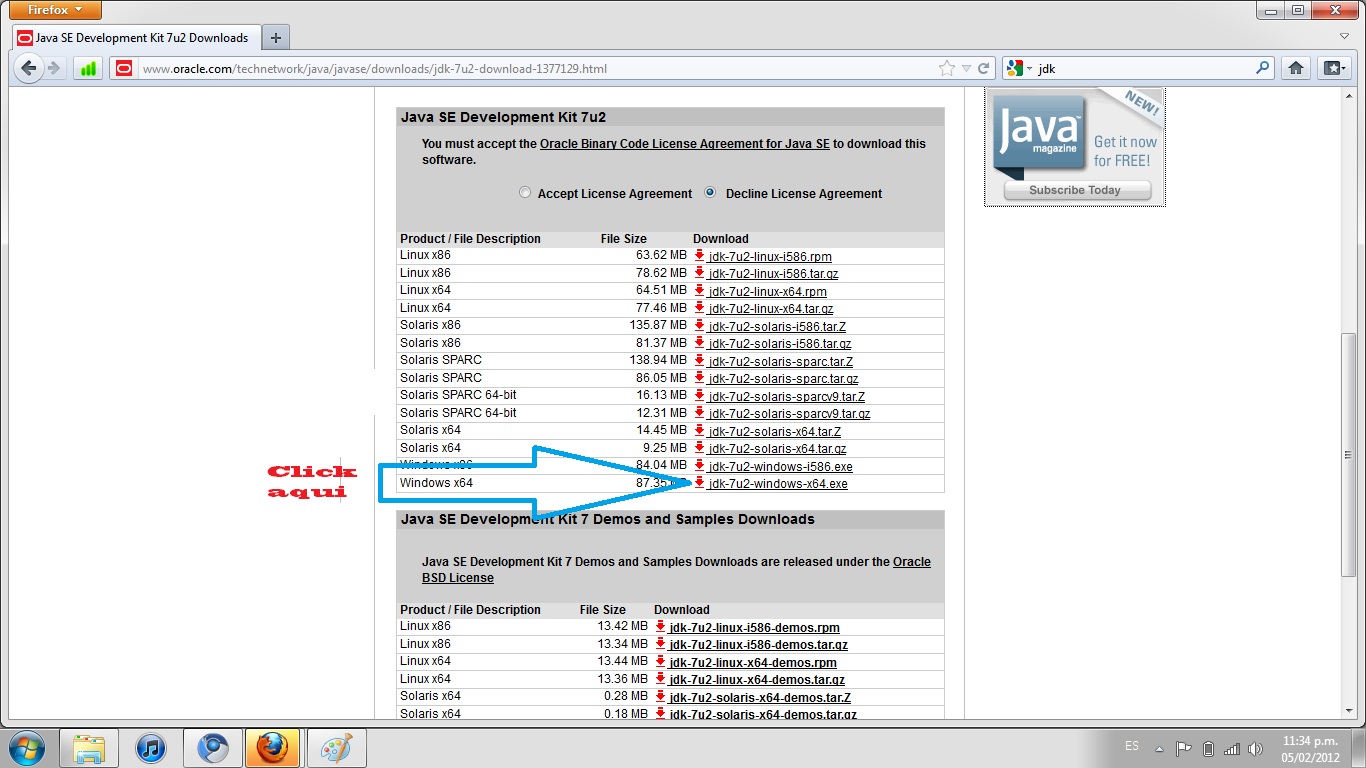The width and height of the screenshot is (1366, 768).
Task: Click red download arrow beside jdk-7u2-solaris-i586.tar.gz
Action: [700, 343]
